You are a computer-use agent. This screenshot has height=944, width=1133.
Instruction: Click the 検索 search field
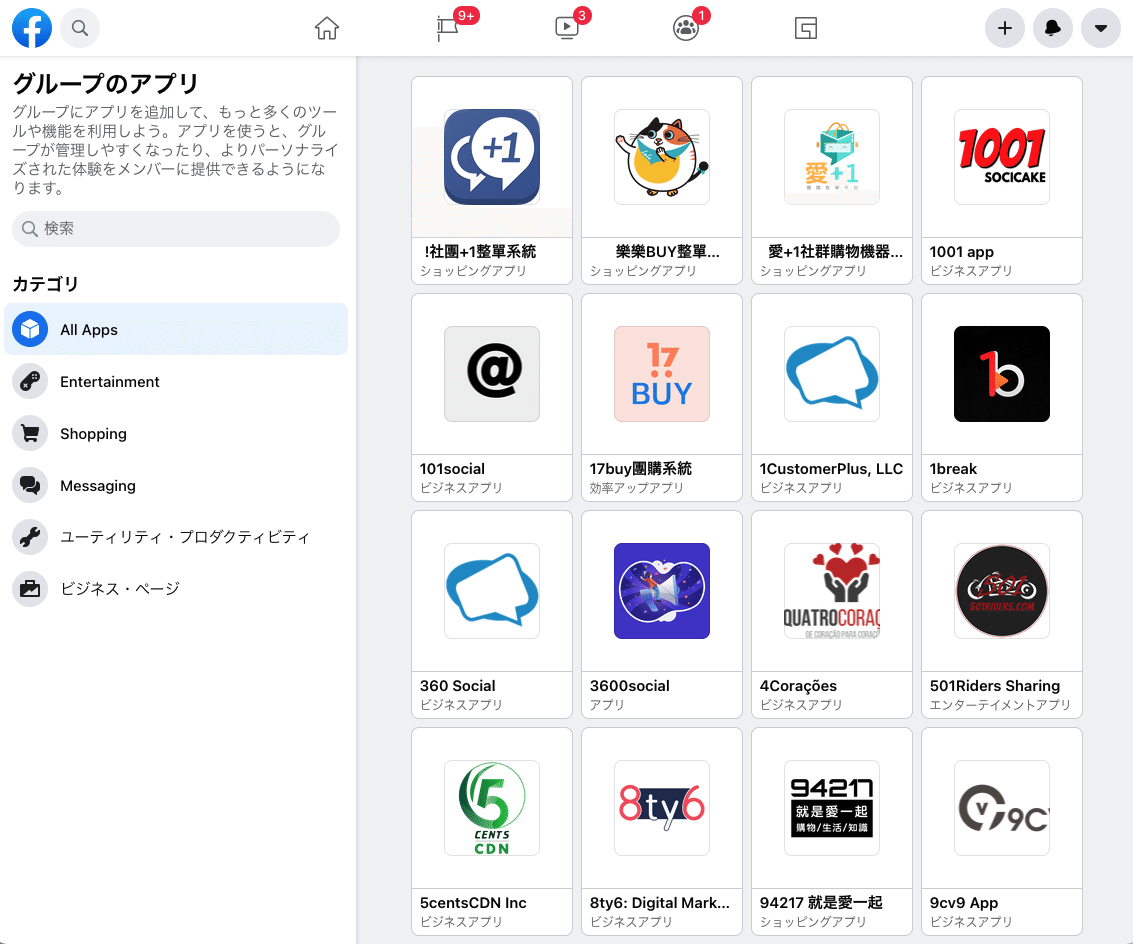point(176,228)
